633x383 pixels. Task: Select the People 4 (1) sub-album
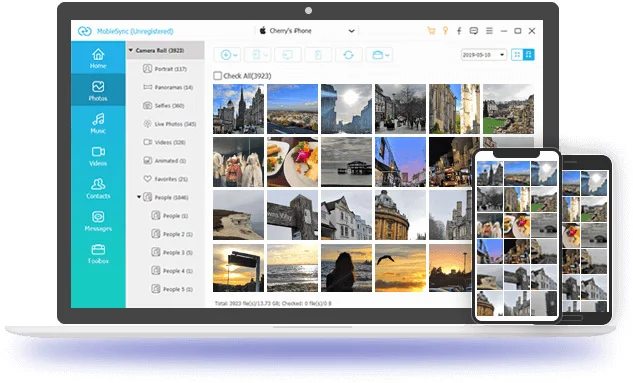[x=172, y=271]
